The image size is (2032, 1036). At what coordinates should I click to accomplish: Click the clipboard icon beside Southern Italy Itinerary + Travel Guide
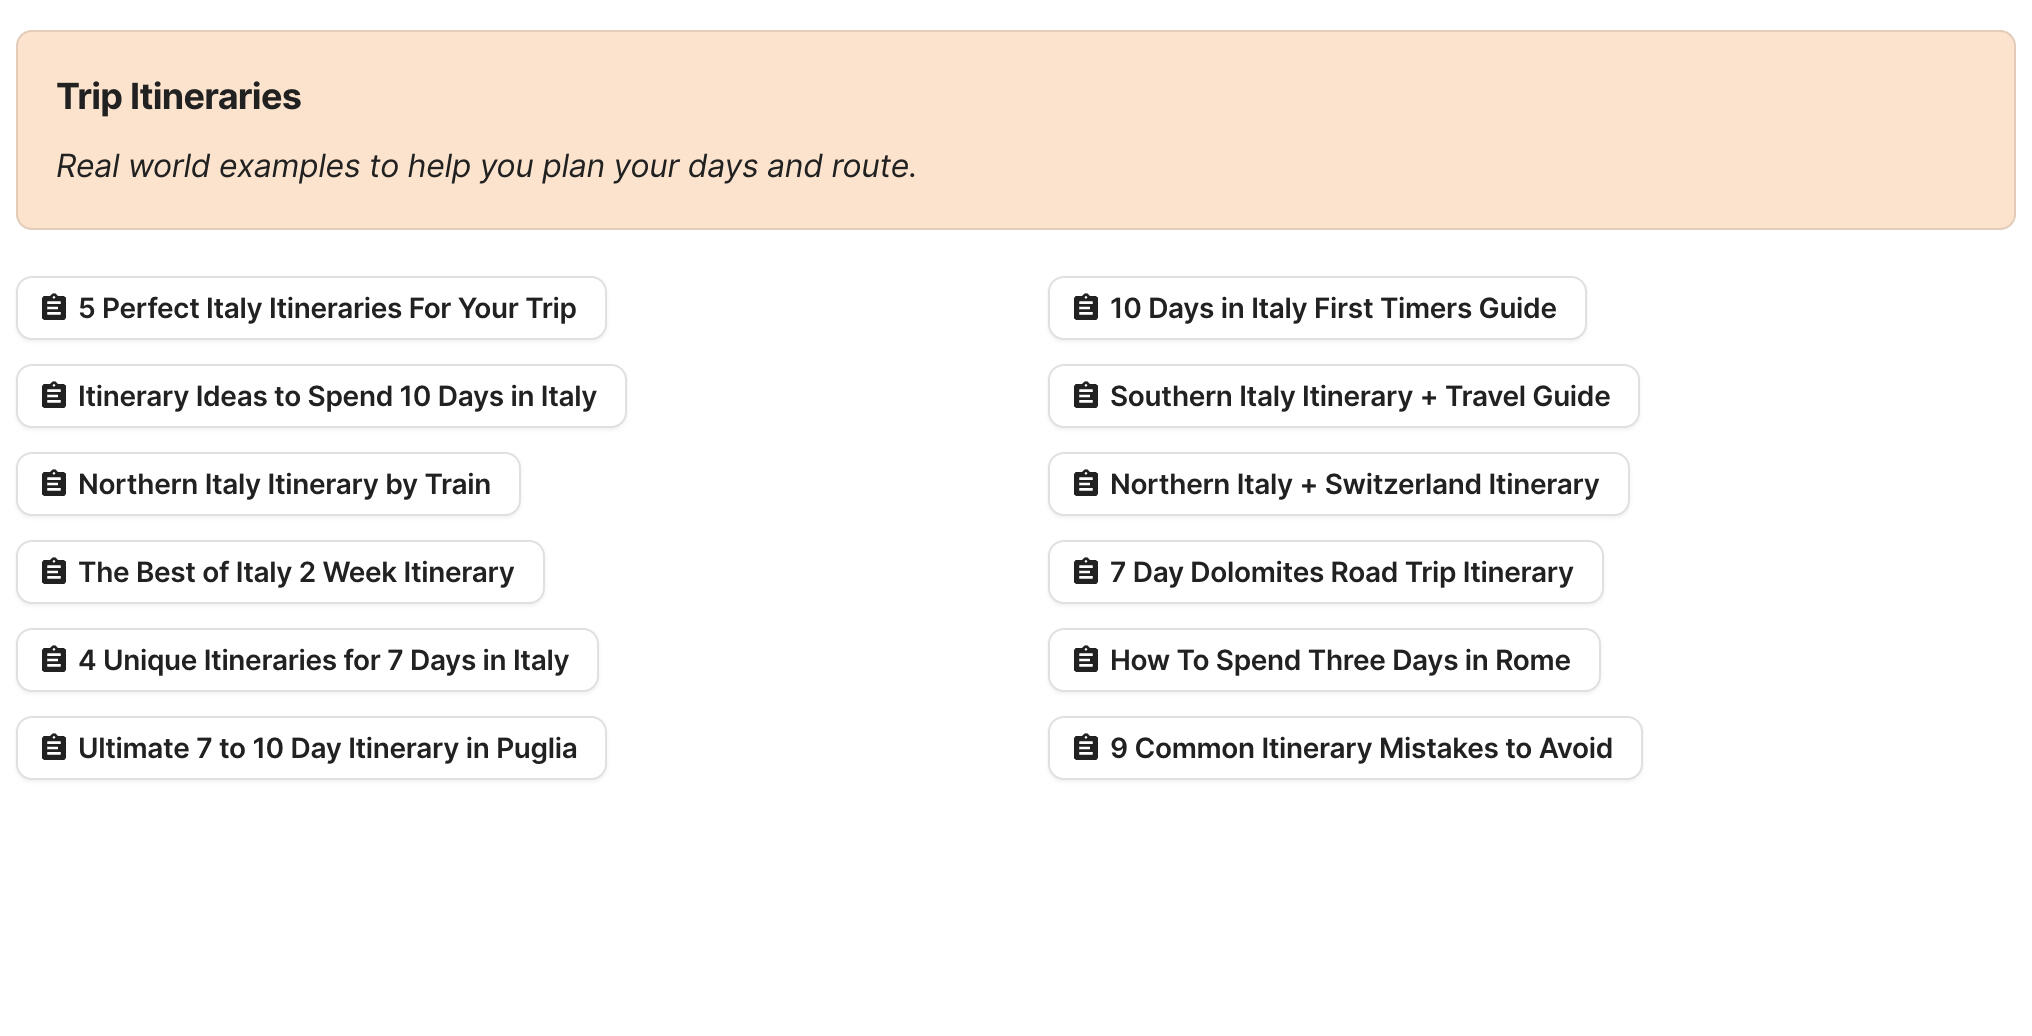1085,396
